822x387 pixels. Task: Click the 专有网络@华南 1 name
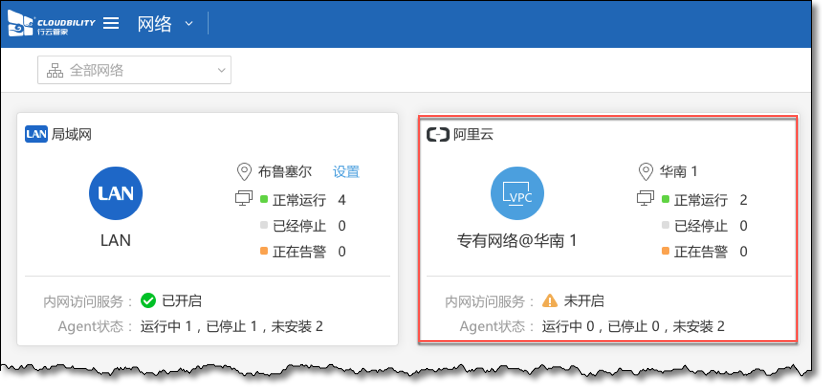pos(517,241)
